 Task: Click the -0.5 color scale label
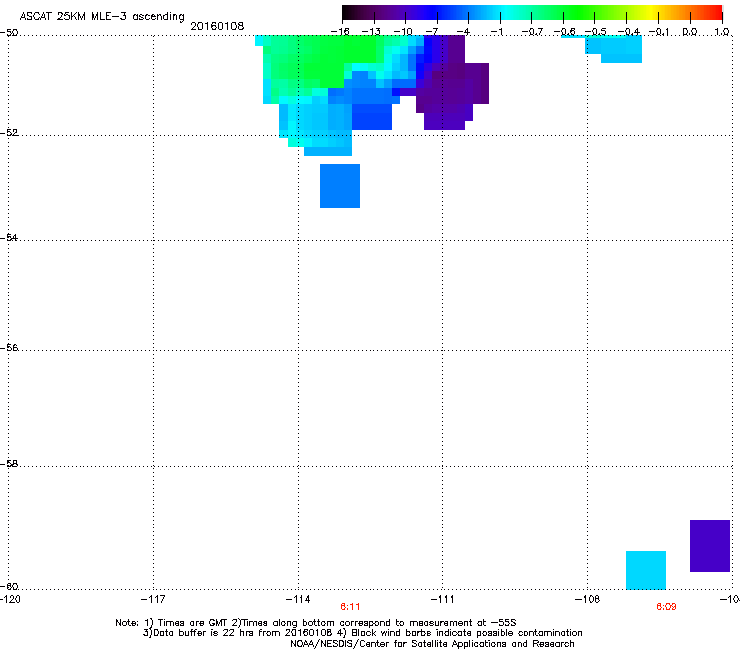point(596,32)
